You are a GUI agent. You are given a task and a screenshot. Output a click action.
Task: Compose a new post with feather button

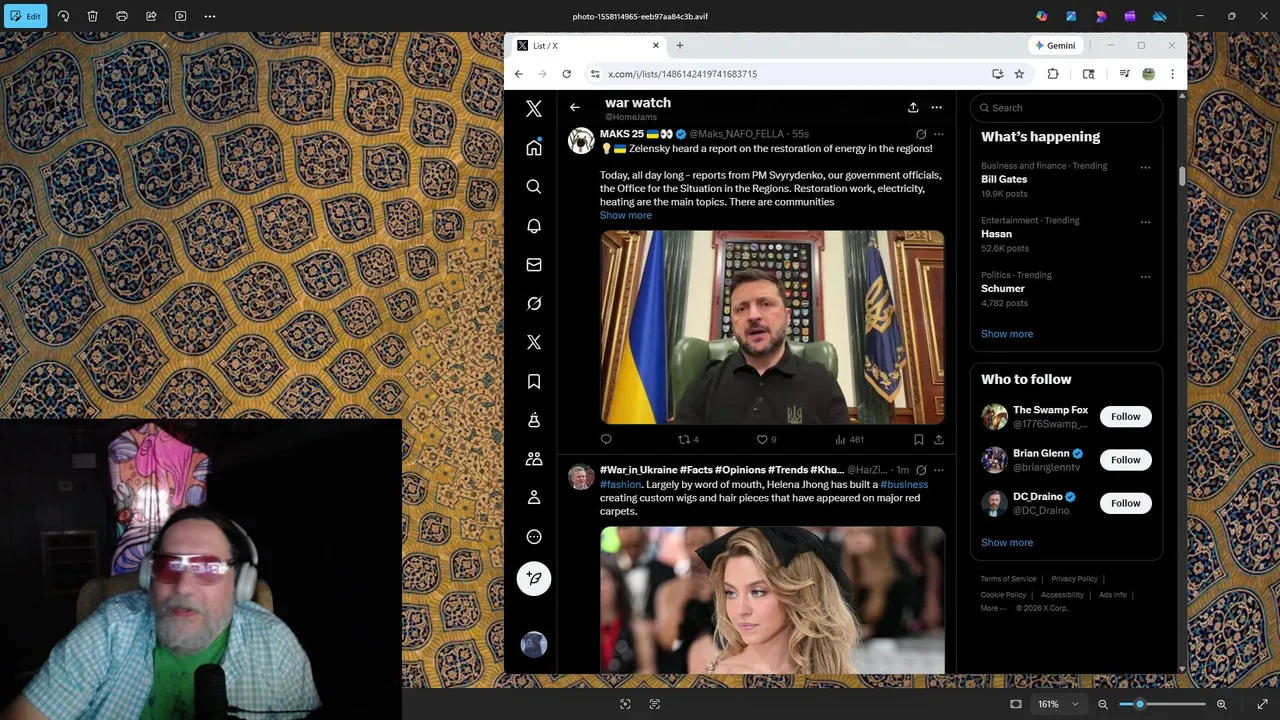534,578
